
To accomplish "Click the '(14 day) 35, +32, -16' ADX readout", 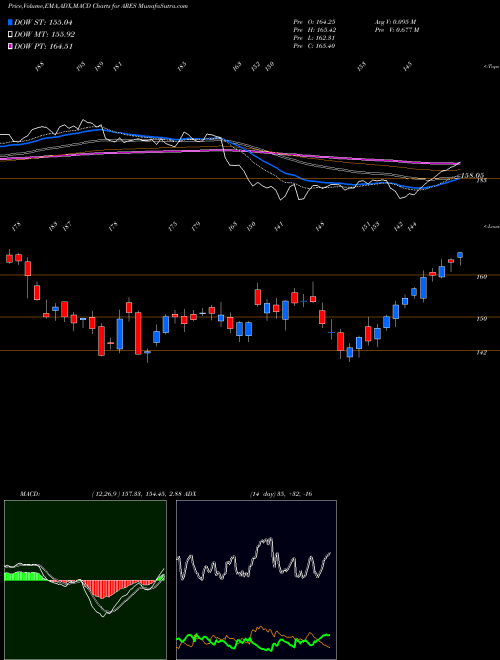I will tap(280, 493).
